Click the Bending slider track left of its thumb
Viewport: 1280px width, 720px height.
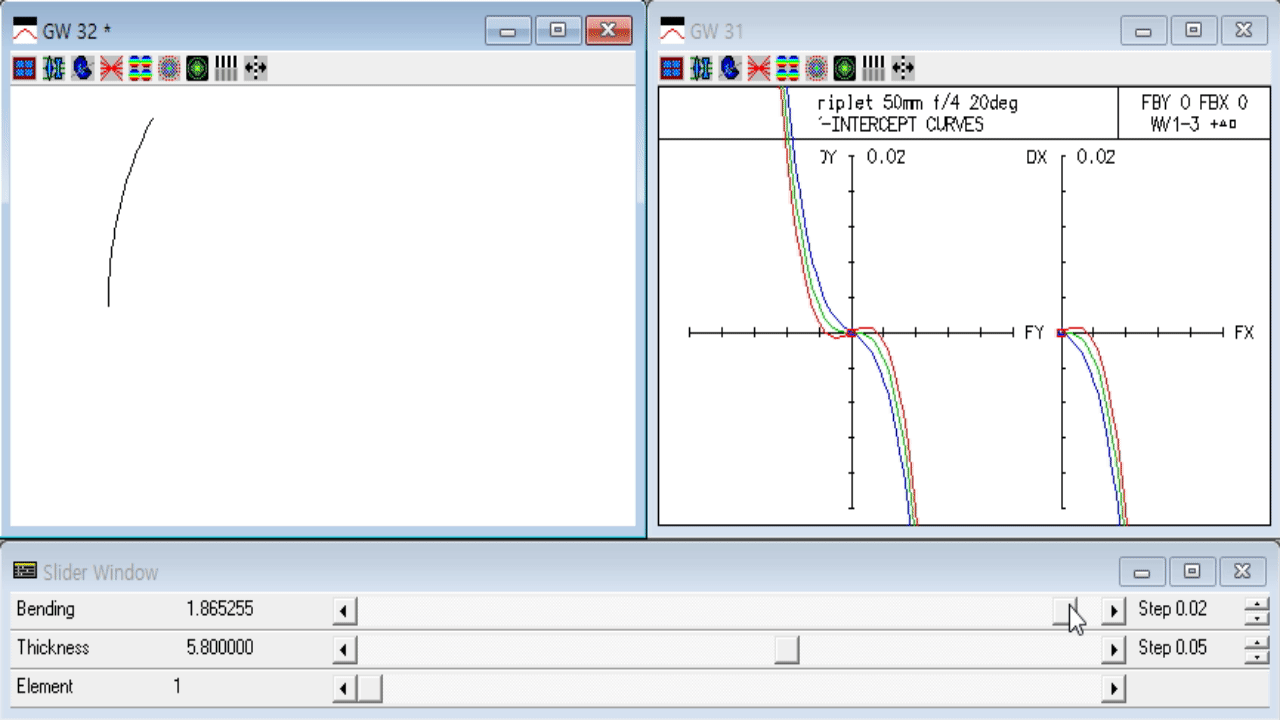tap(705, 610)
